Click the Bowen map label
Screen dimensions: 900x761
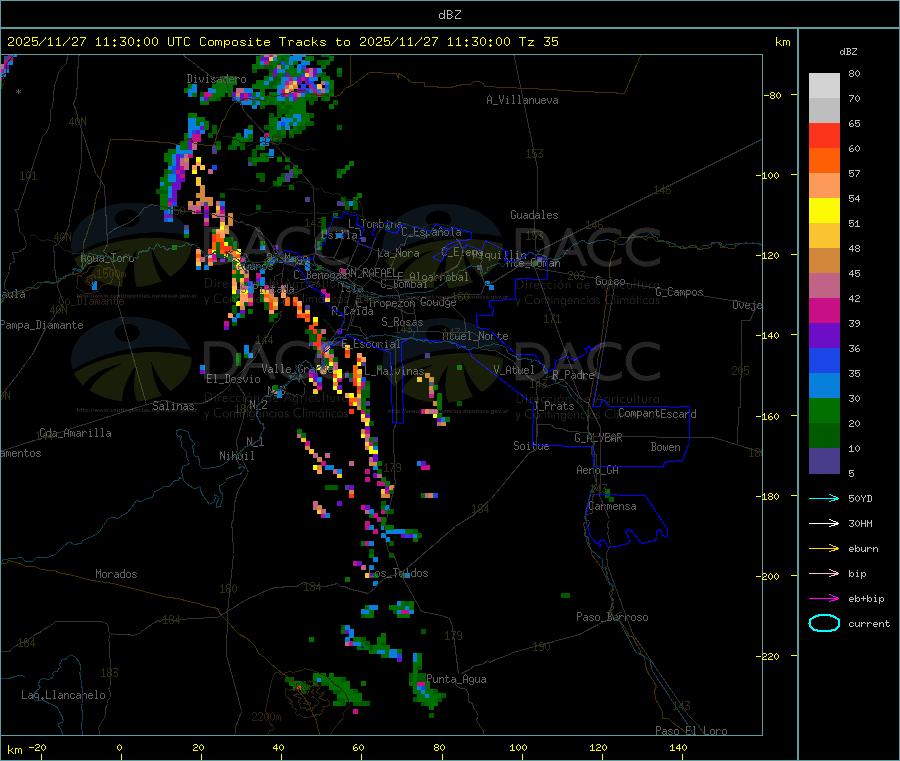665,448
